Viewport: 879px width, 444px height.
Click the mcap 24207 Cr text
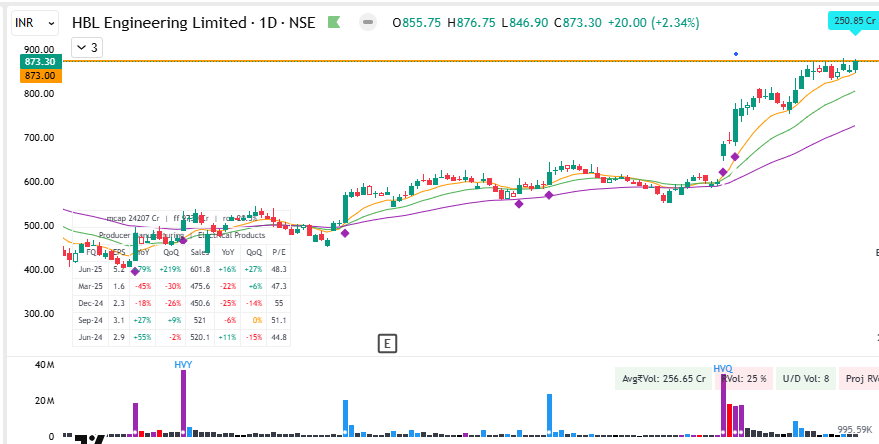tap(133, 218)
